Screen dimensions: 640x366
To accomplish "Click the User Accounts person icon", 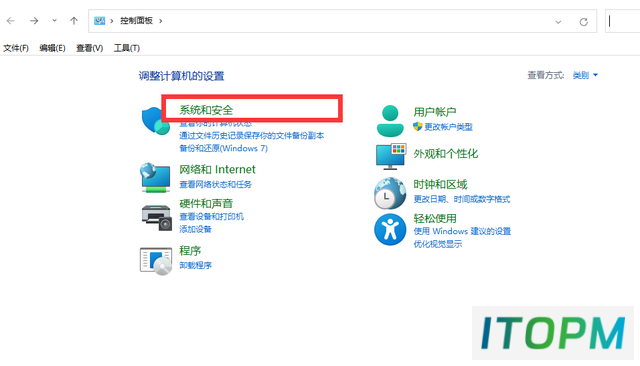I will 390,121.
